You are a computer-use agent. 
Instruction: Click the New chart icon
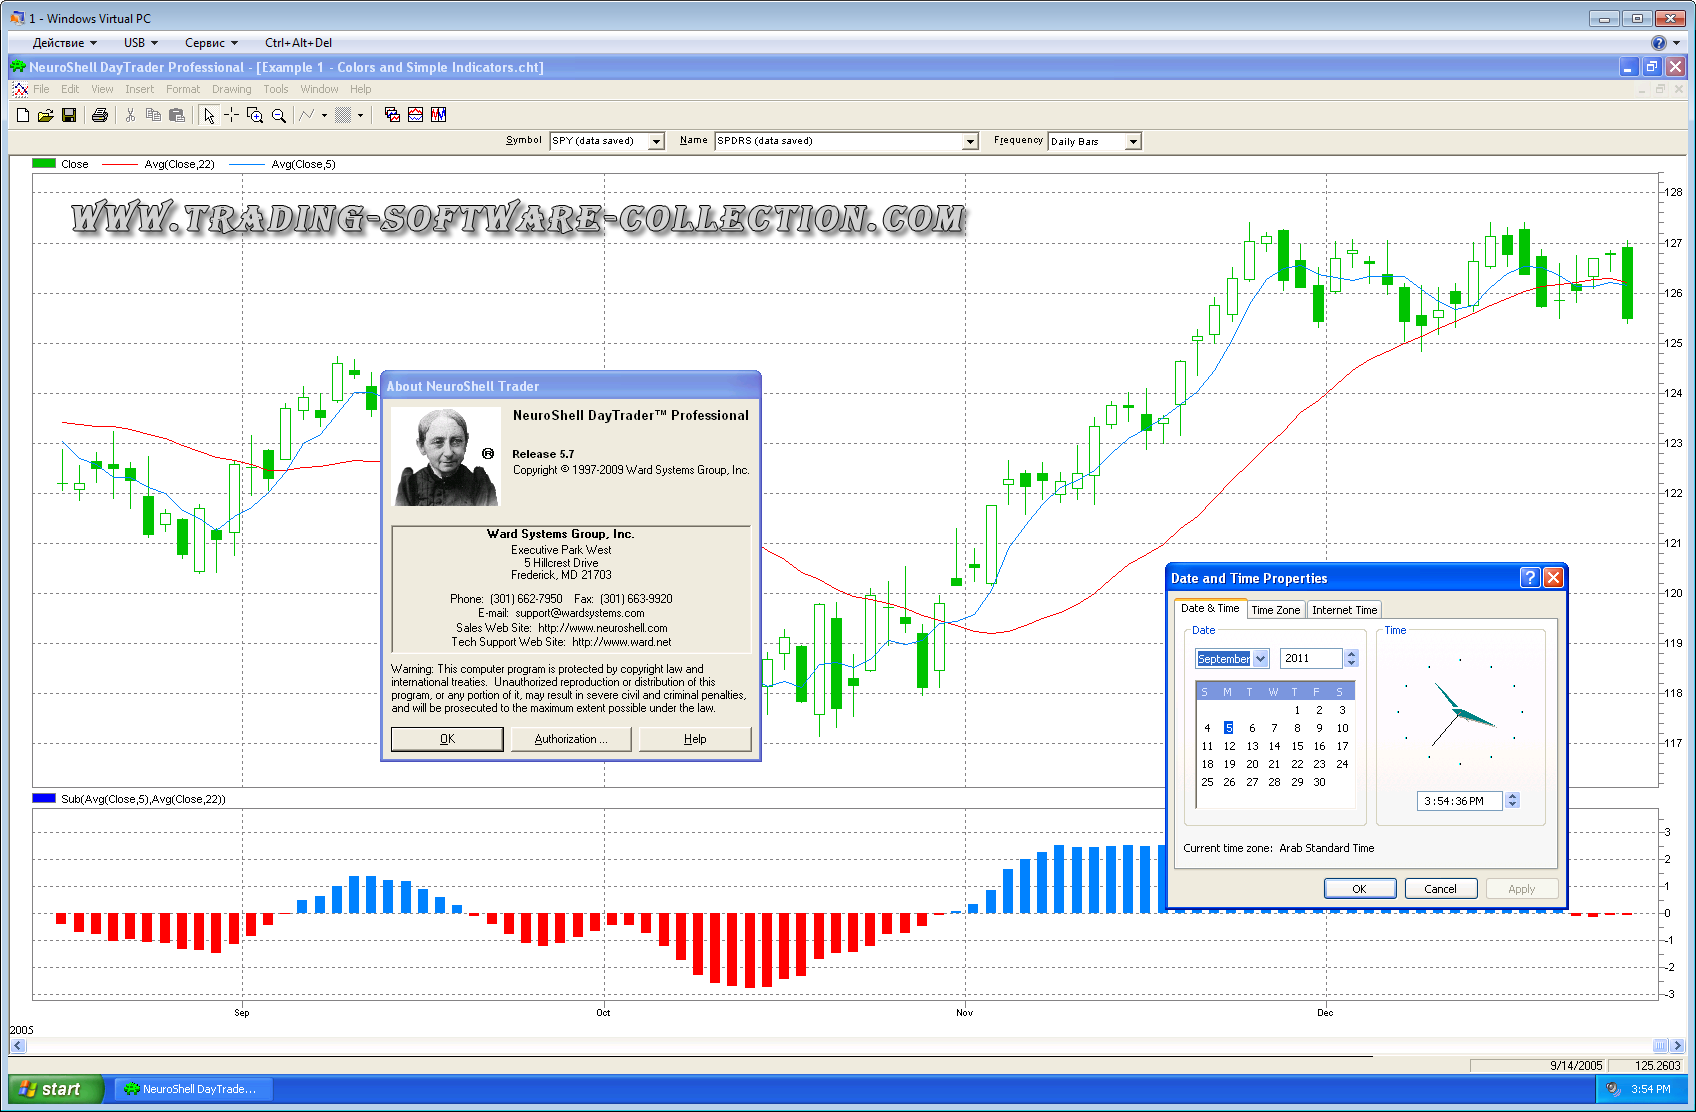(x=23, y=116)
